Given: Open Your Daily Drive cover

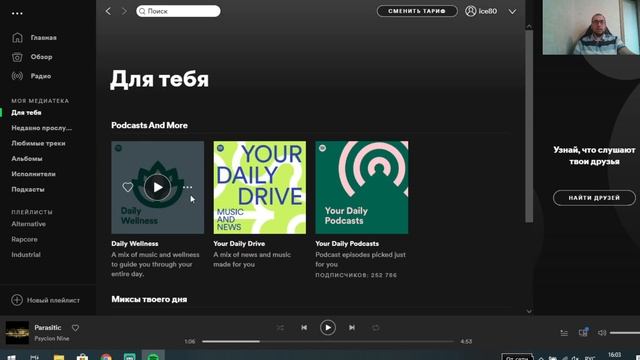Looking at the screenshot, I should click(x=260, y=187).
